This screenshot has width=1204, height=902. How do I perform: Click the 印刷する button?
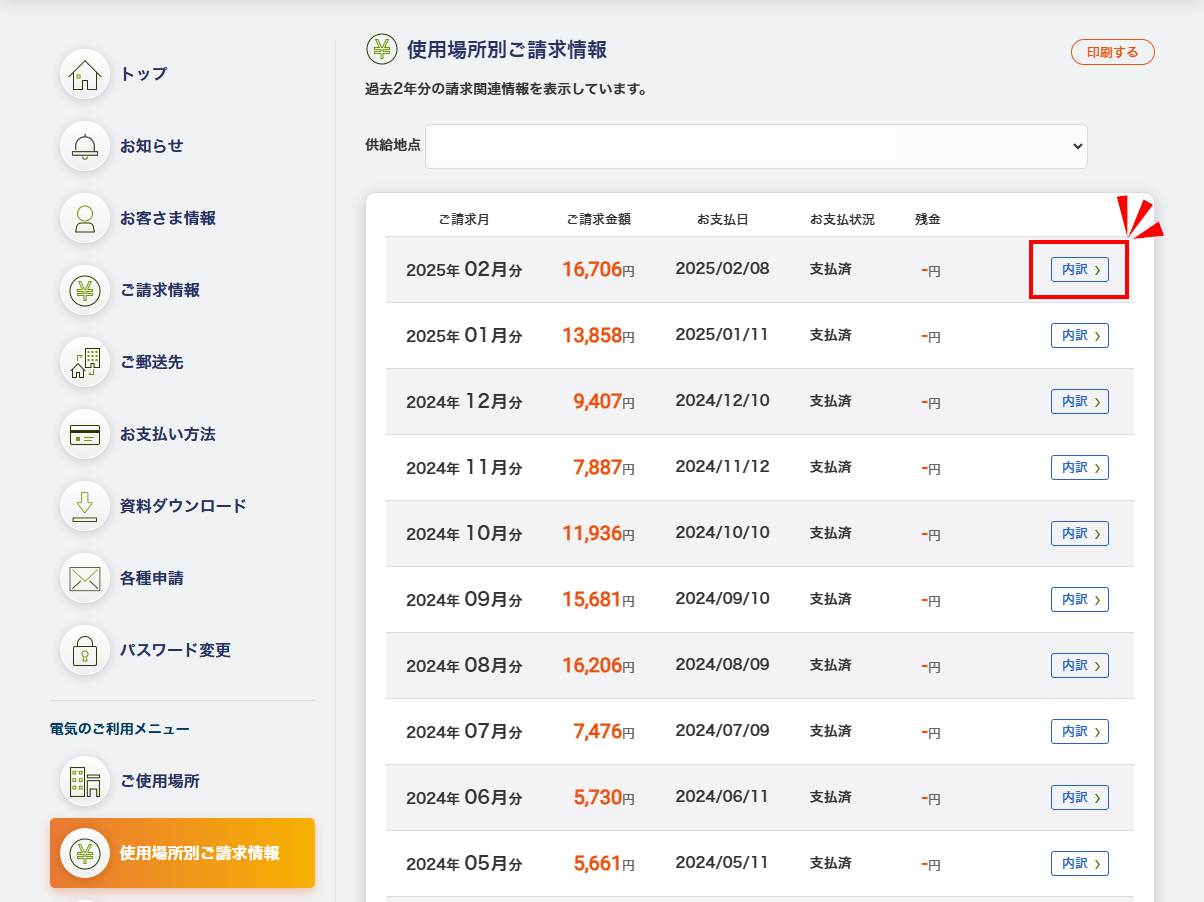click(1113, 52)
